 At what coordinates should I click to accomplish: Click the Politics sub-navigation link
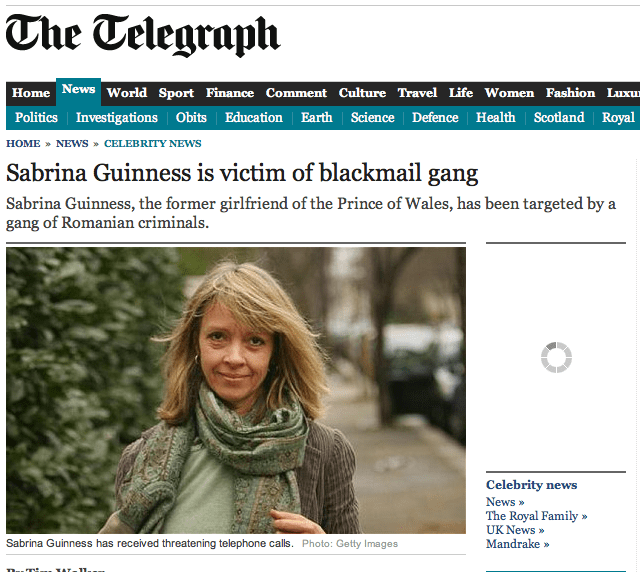tap(36, 118)
